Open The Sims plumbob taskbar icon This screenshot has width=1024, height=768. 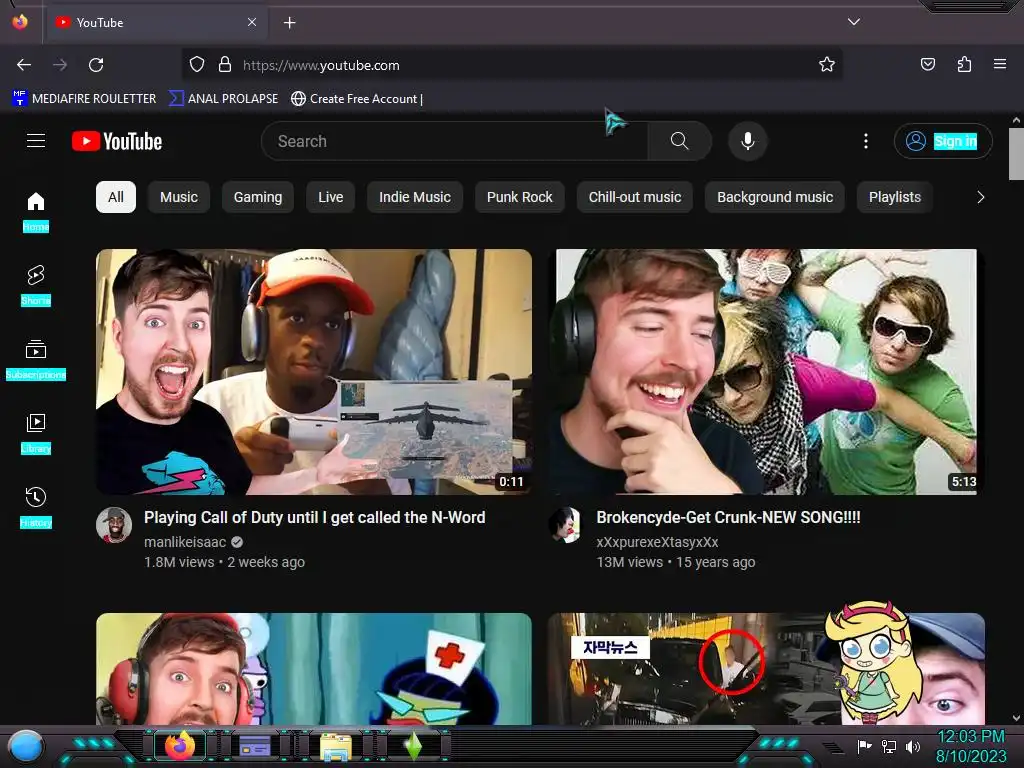[x=413, y=746]
